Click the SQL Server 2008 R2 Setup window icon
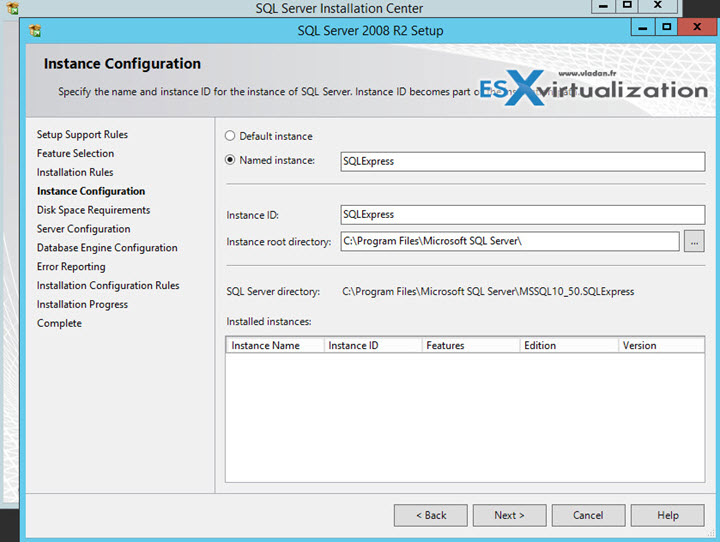The height and width of the screenshot is (542, 720). point(35,31)
